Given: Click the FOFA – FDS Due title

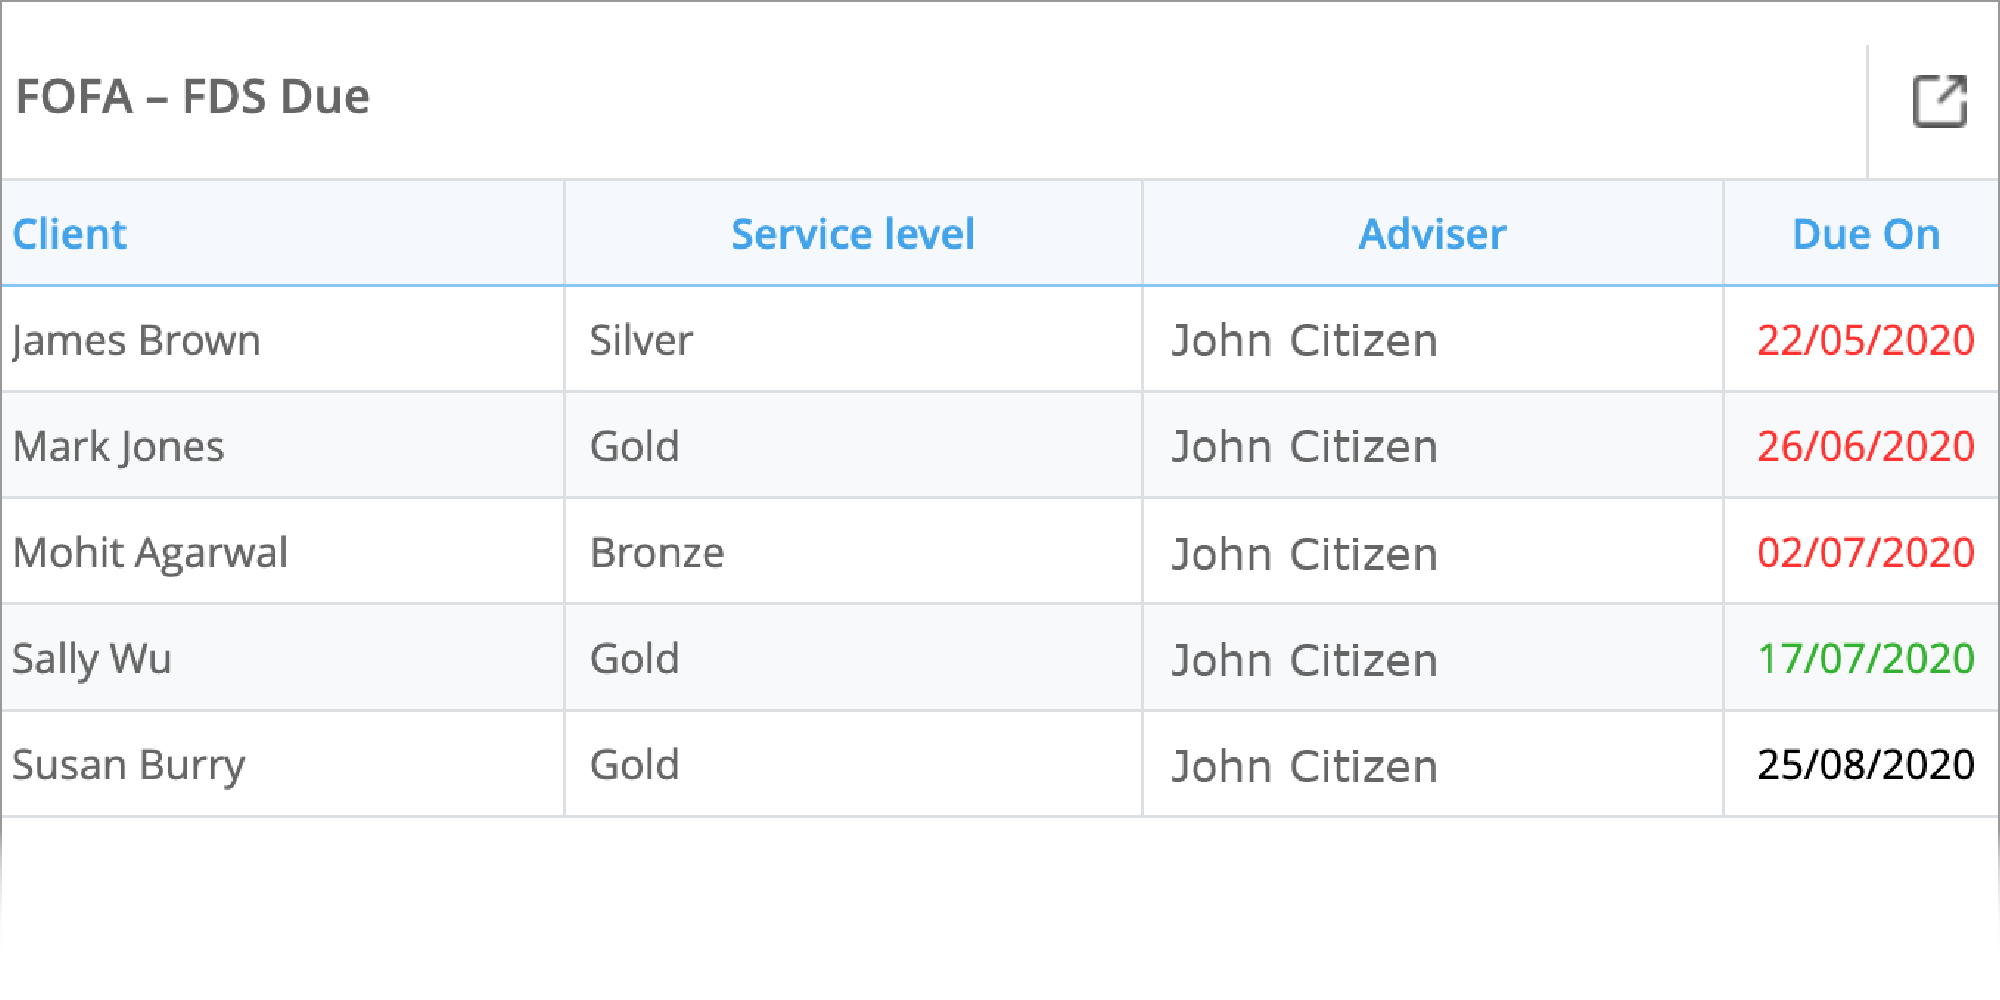Looking at the screenshot, I should [193, 97].
